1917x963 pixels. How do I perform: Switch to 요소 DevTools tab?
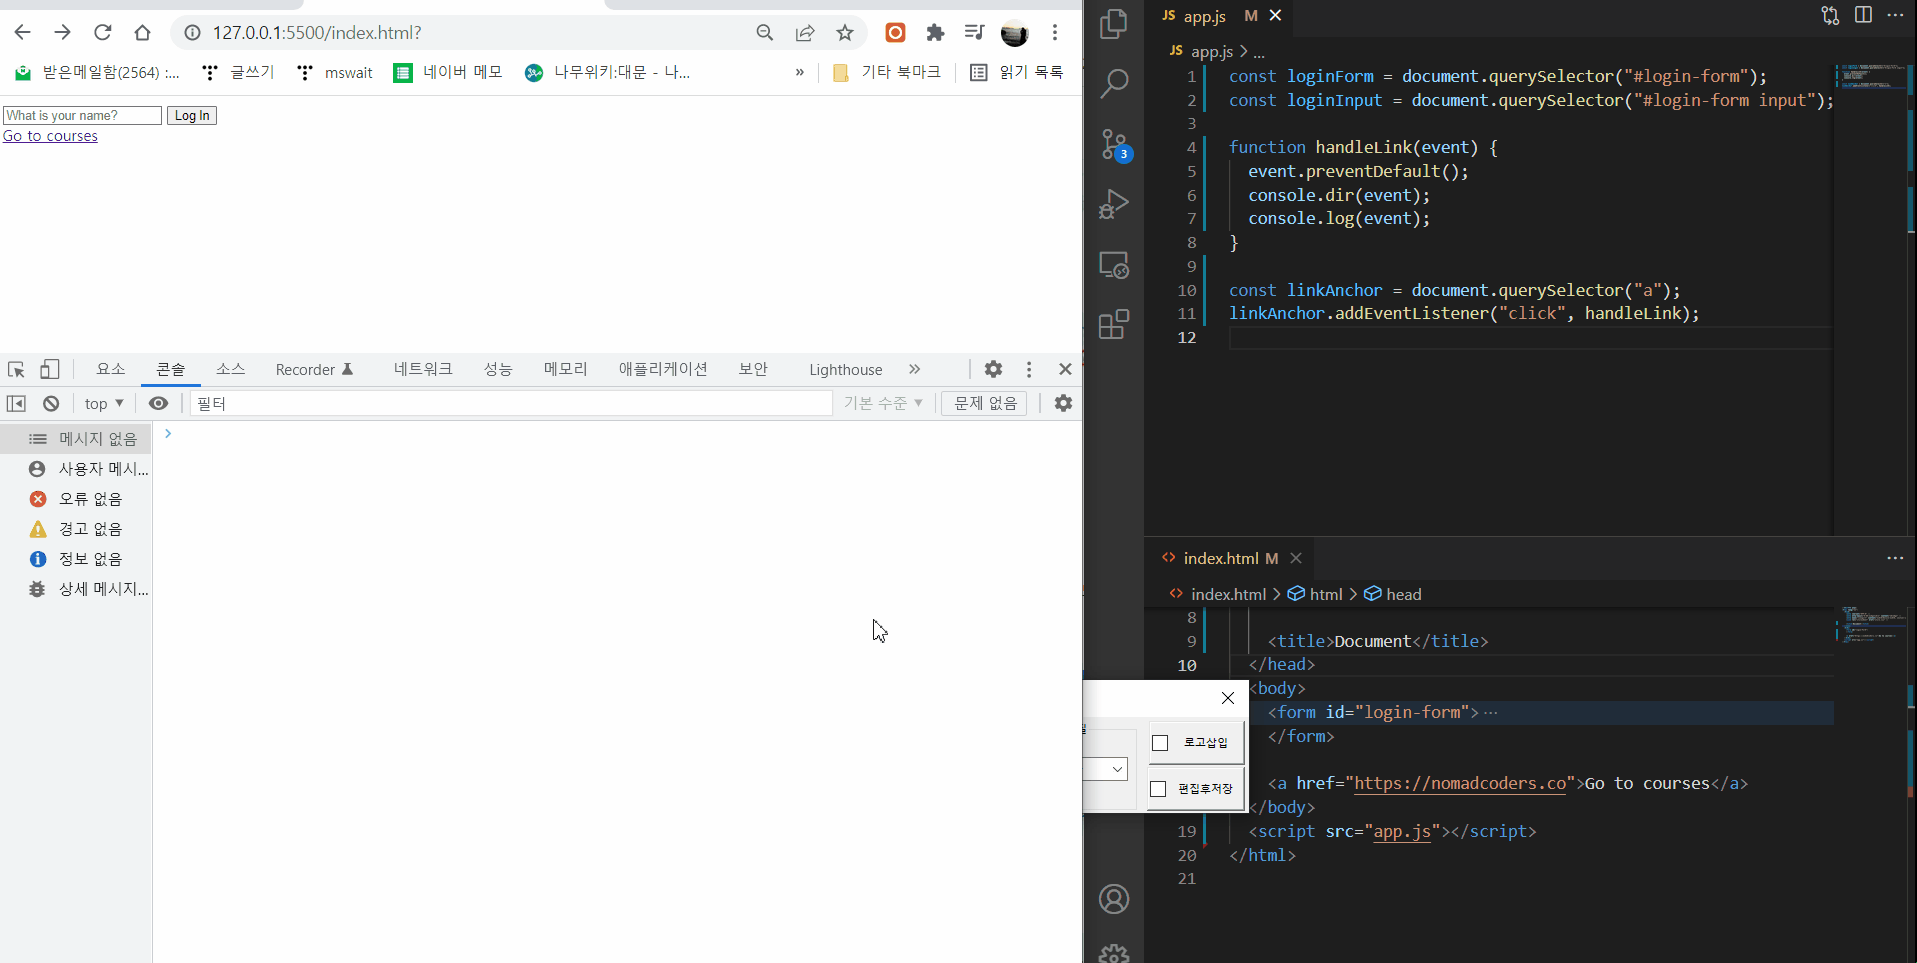[111, 369]
